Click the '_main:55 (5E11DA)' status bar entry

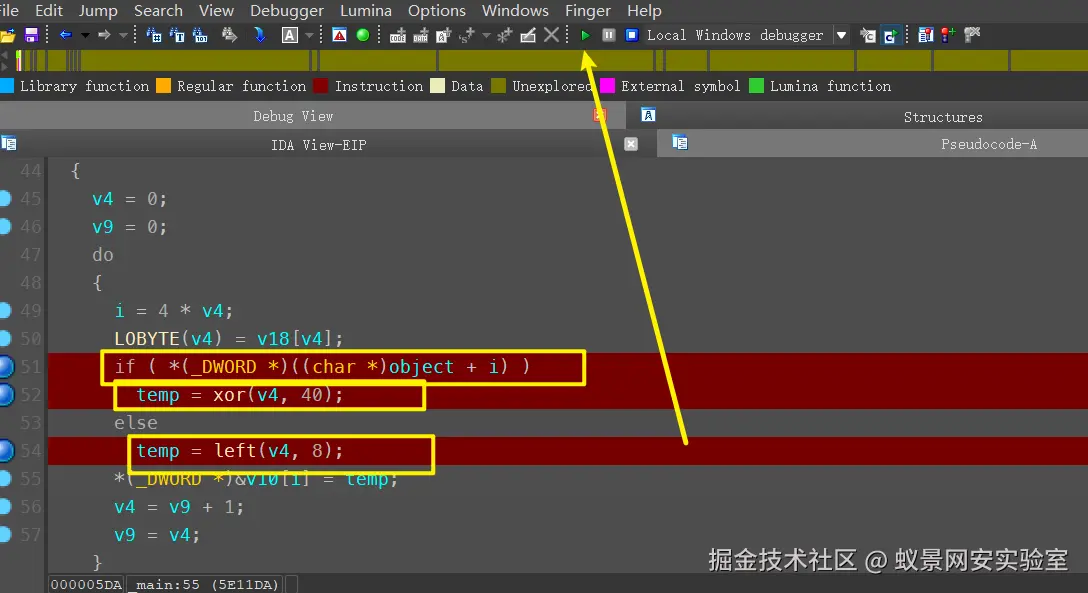click(207, 585)
